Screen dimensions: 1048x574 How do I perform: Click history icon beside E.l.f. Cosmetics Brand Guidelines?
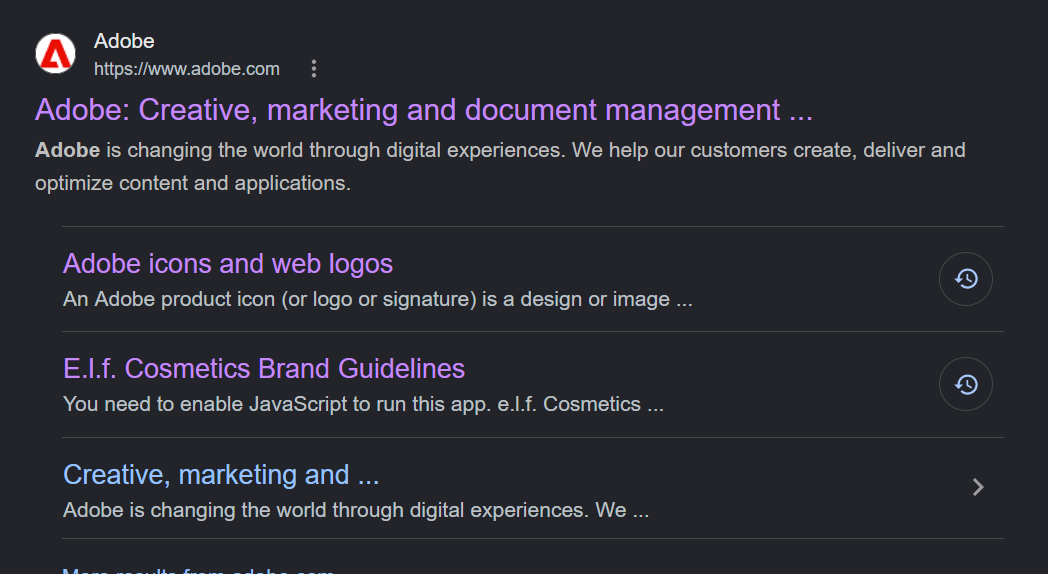[966, 384]
